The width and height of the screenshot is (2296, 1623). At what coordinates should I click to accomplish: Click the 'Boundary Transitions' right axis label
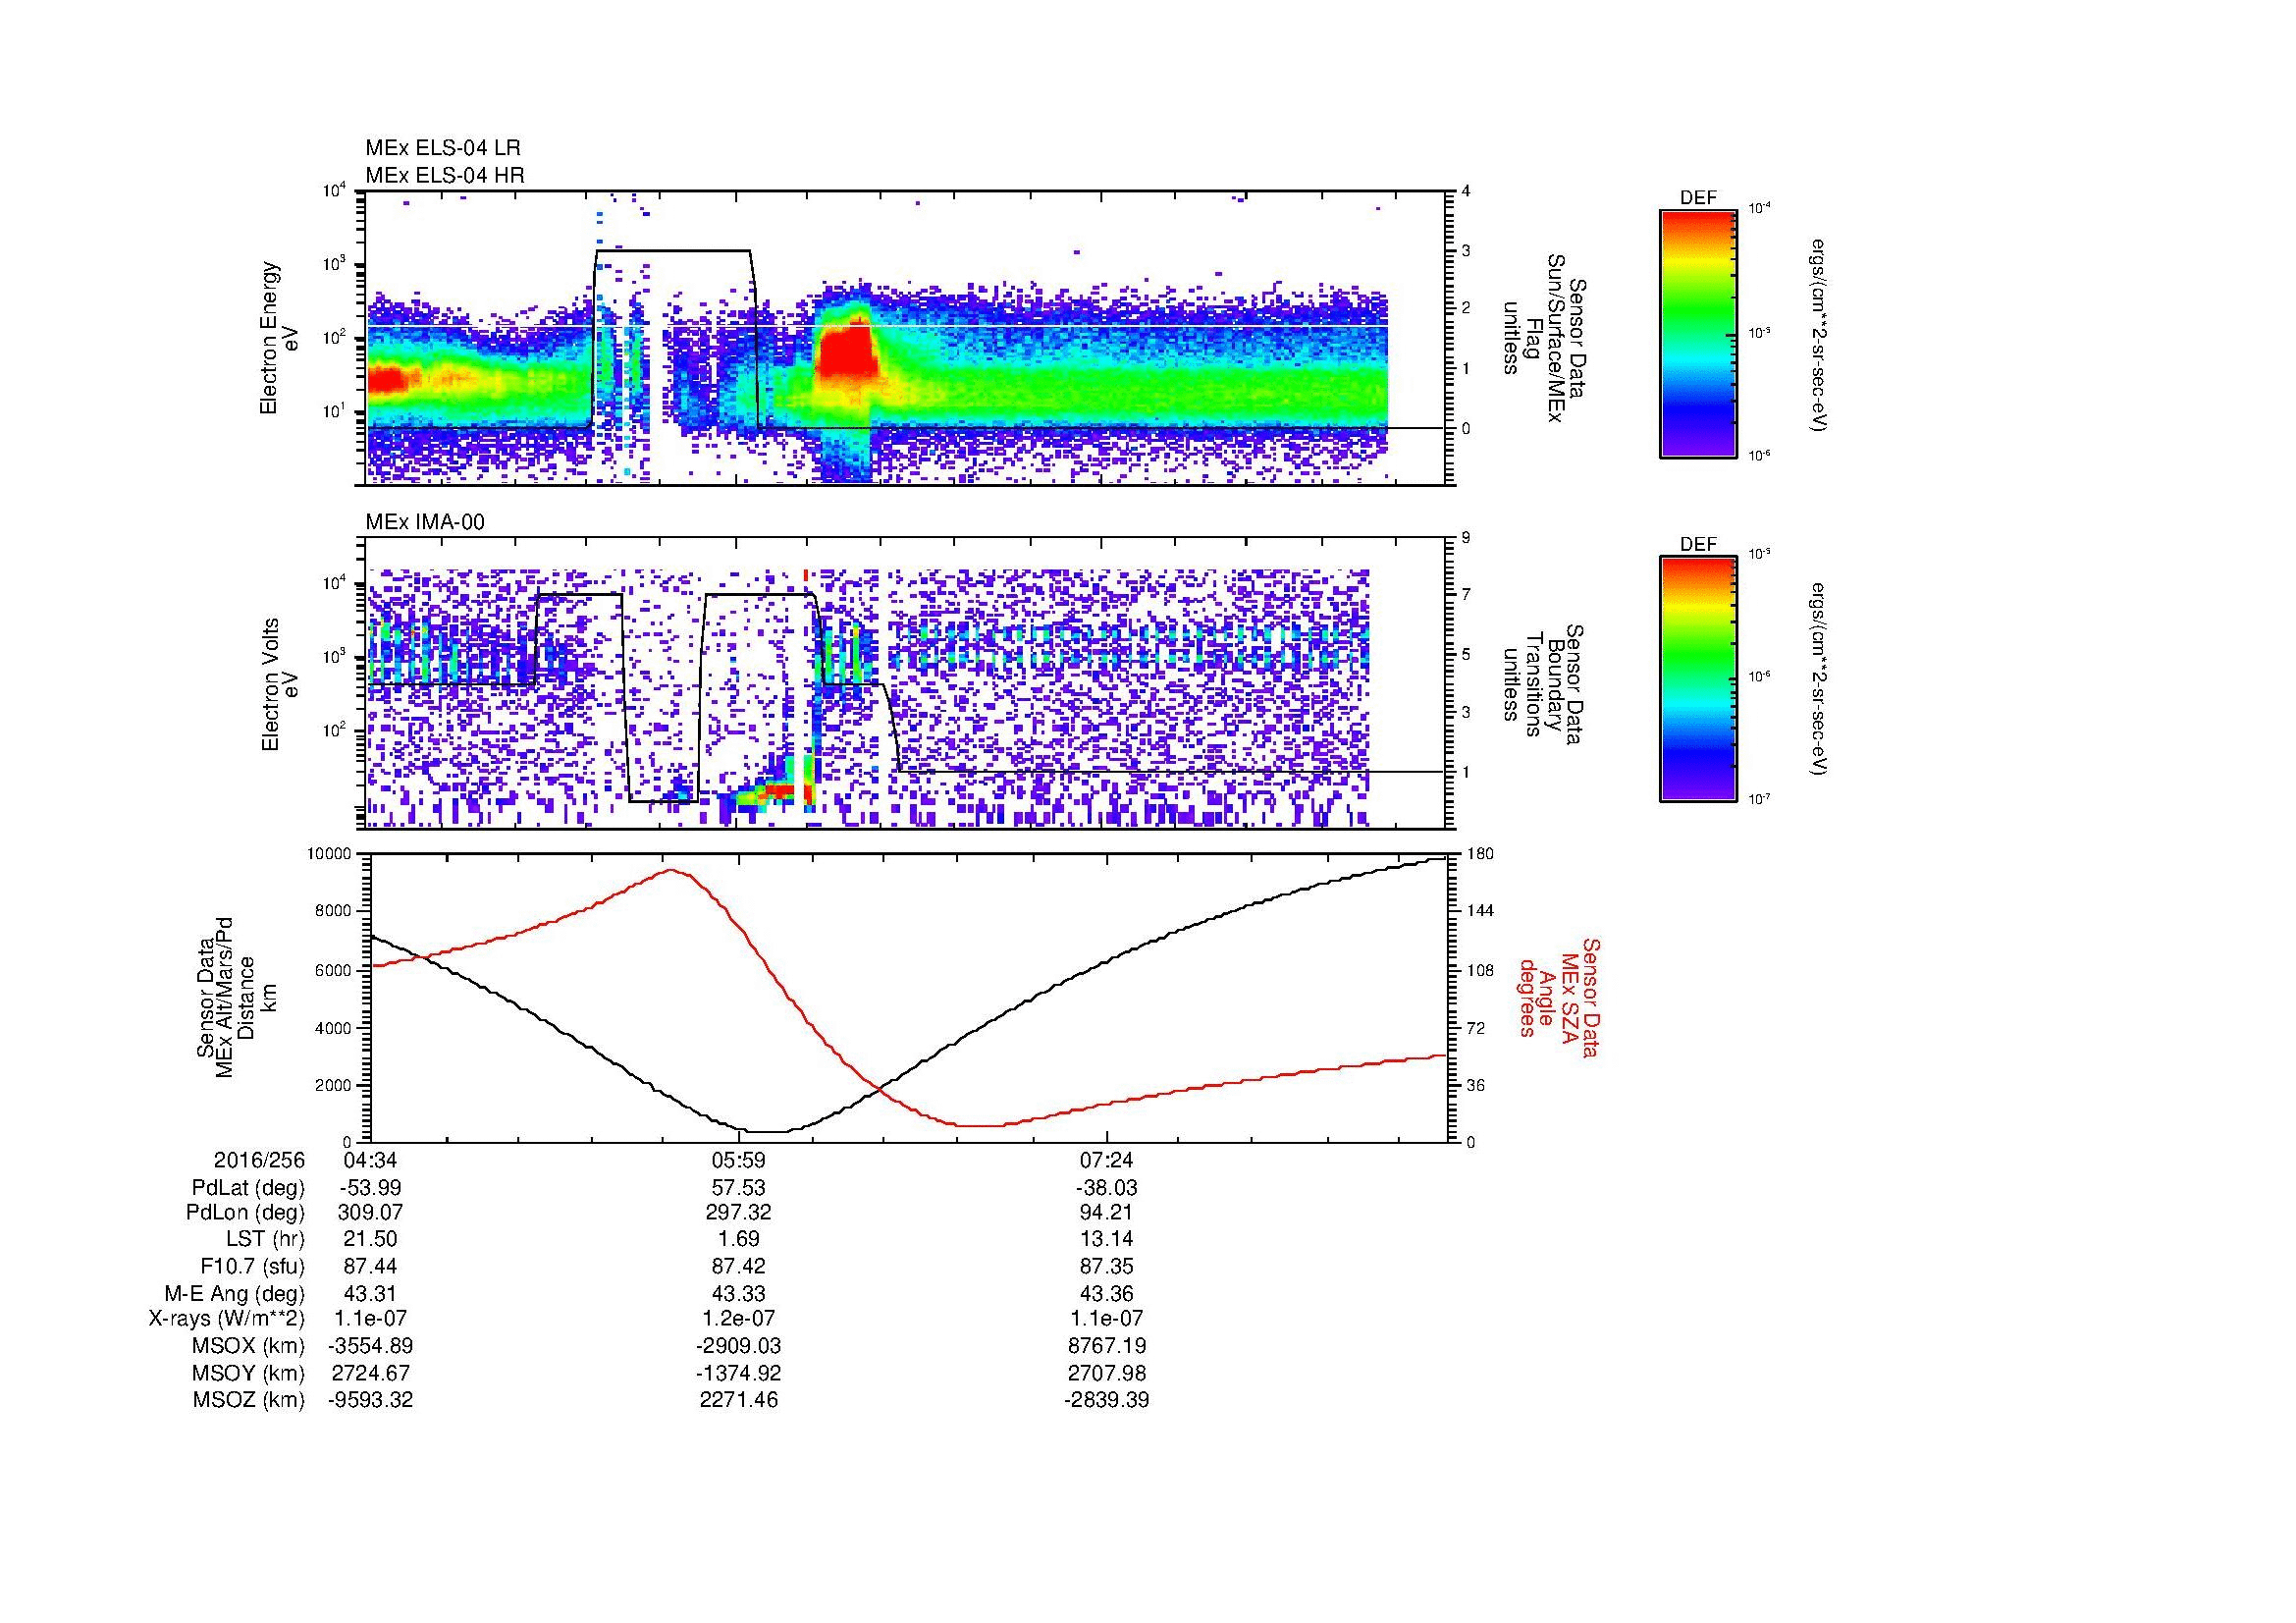tap(1545, 685)
